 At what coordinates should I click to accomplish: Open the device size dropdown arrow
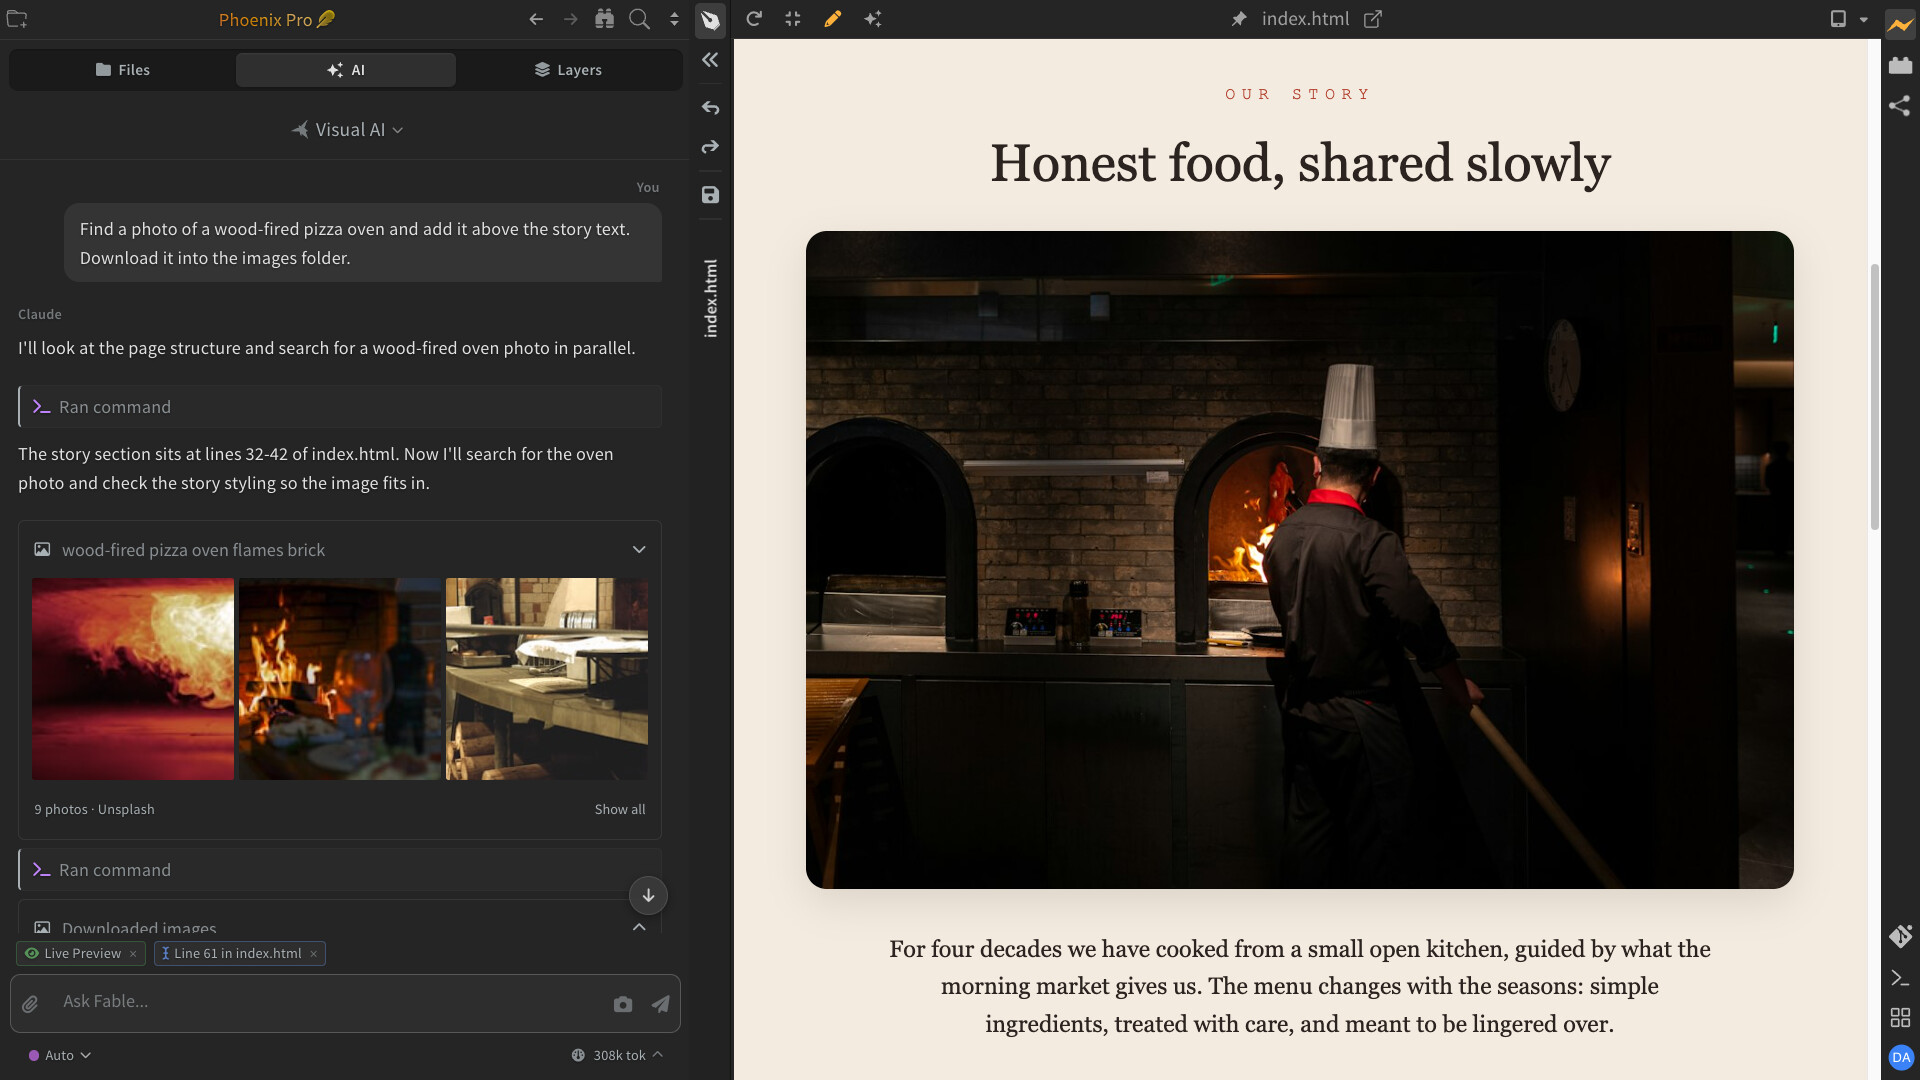tap(1864, 19)
